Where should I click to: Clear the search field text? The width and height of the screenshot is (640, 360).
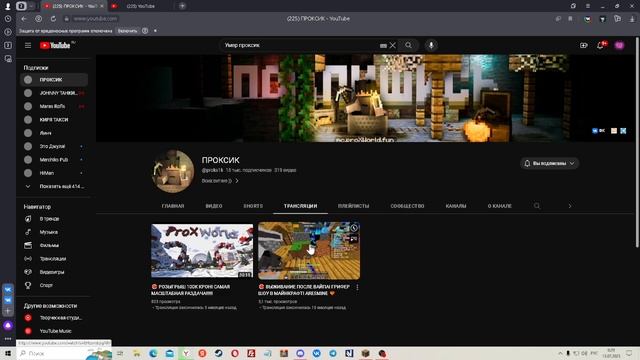point(393,45)
